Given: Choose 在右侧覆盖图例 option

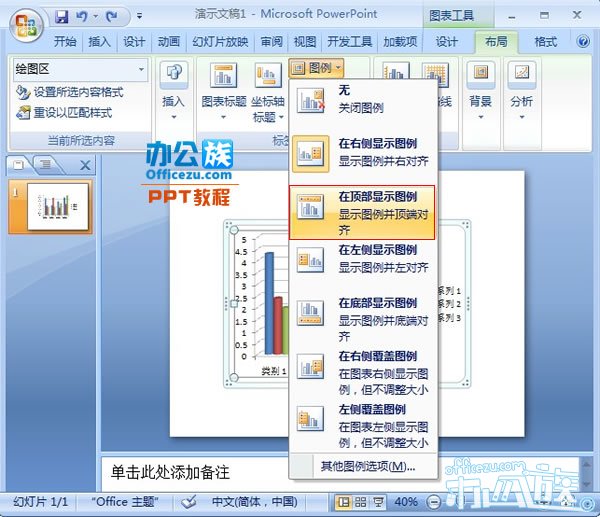Looking at the screenshot, I should coord(362,373).
